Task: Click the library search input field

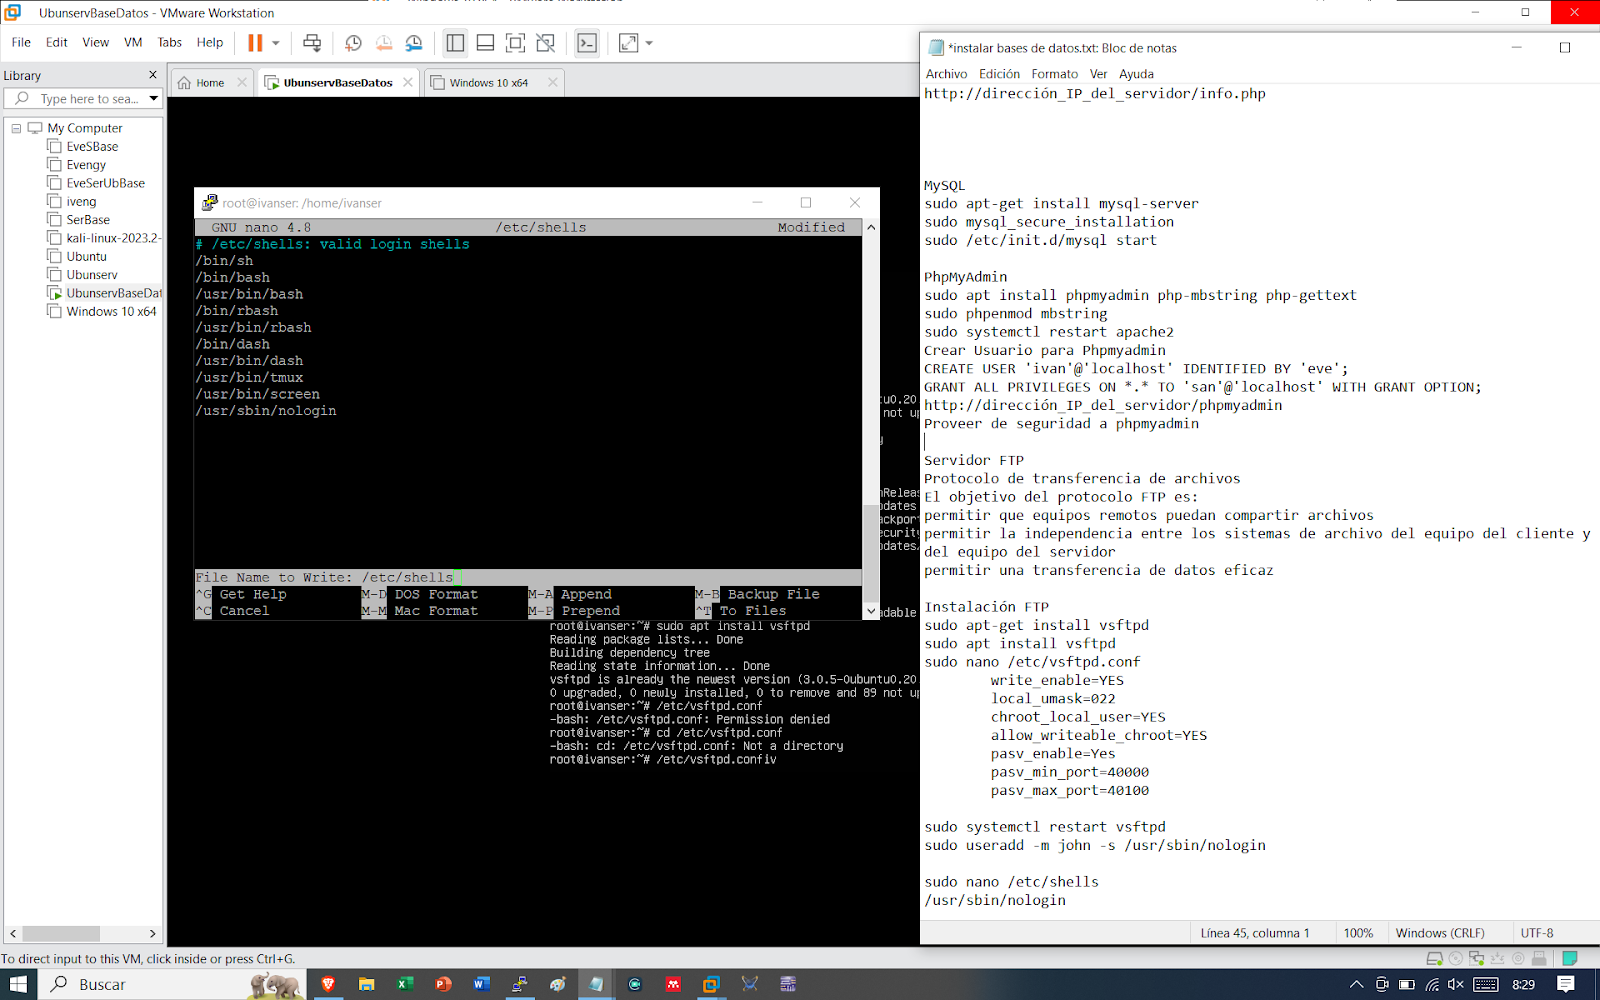Action: click(x=83, y=99)
